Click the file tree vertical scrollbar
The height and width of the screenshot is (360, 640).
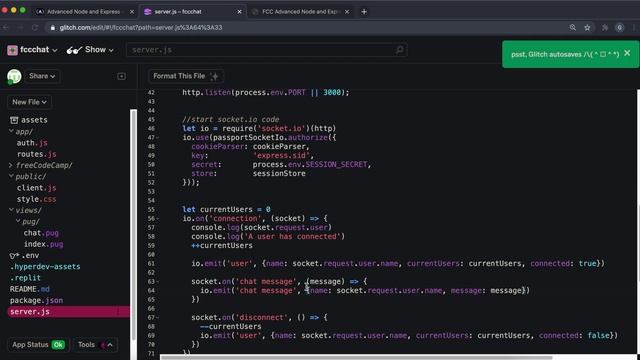point(133,224)
